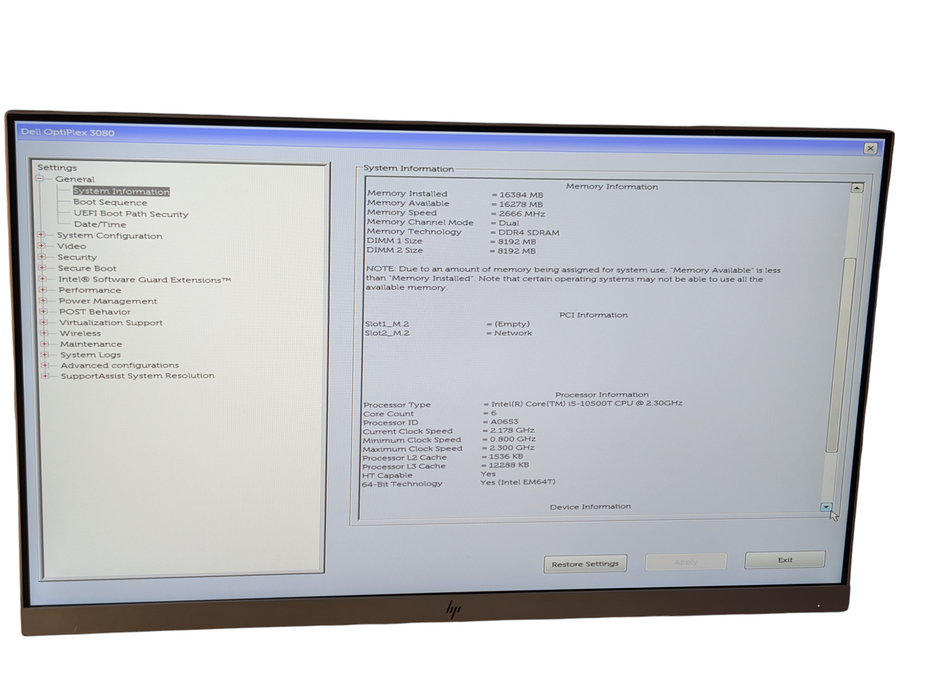Expand the Video settings node
This screenshot has height=700, width=930.
click(42, 246)
